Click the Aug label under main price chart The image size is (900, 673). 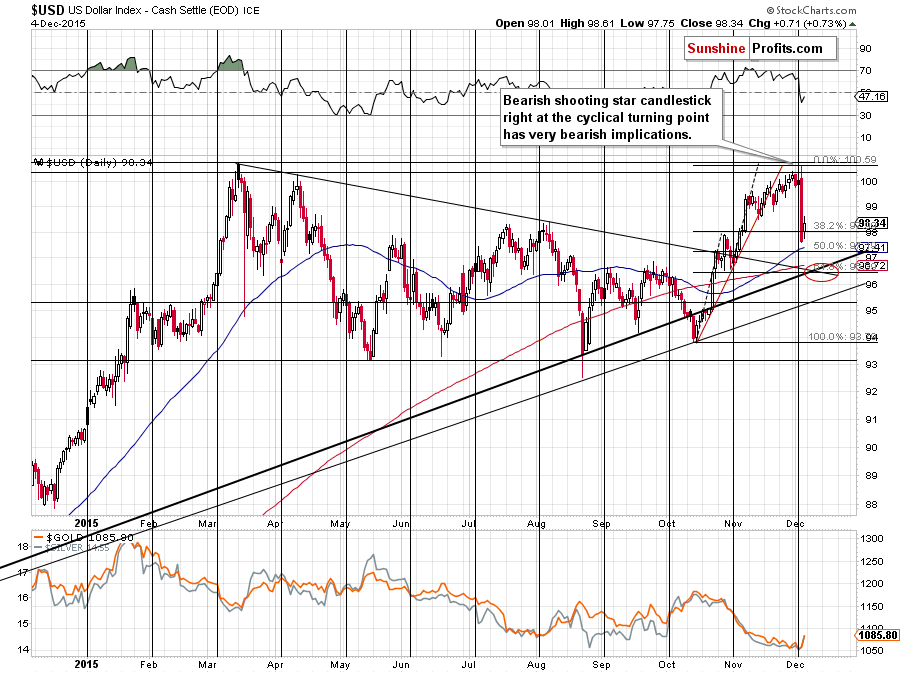536,523
